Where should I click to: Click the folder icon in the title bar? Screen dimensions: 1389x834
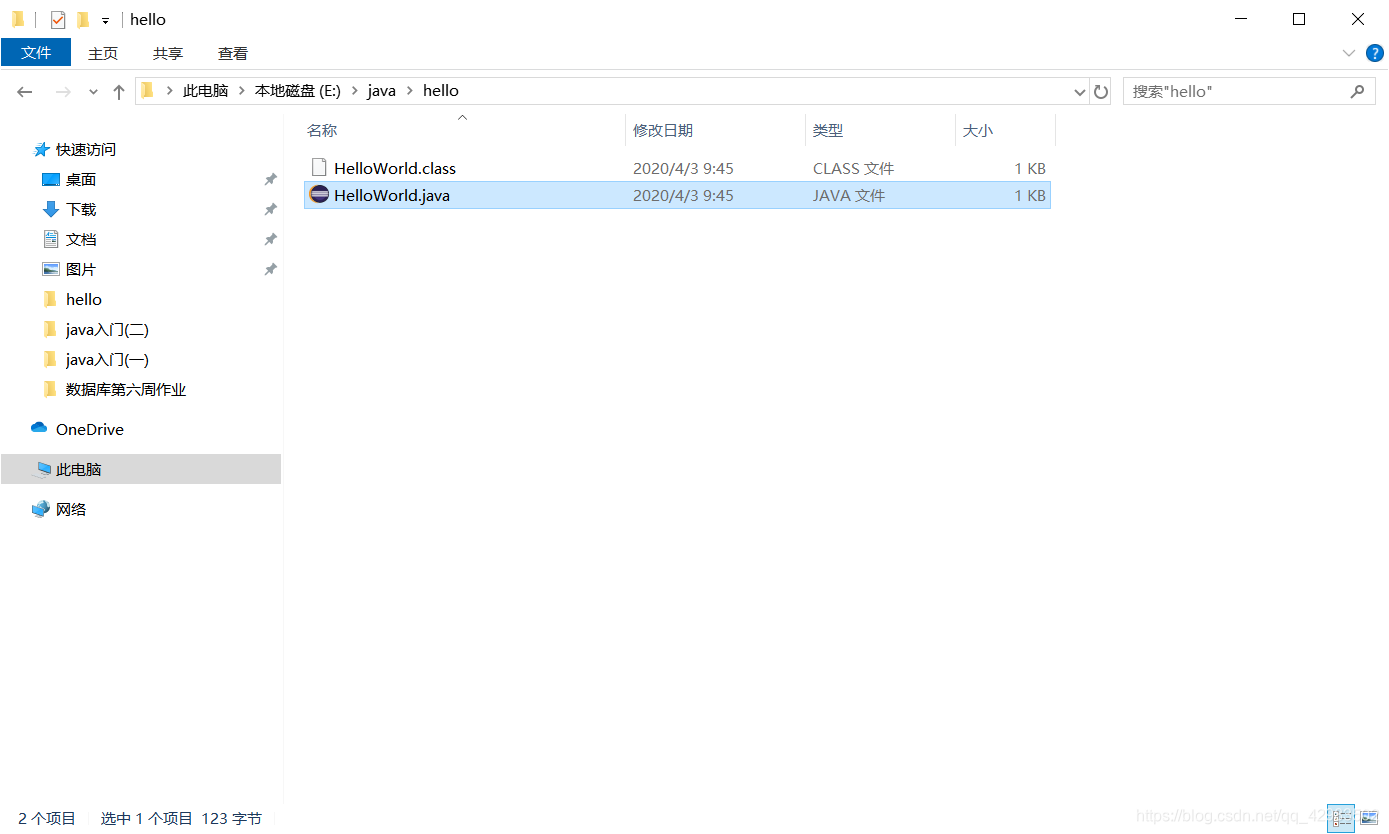pyautogui.click(x=18, y=19)
